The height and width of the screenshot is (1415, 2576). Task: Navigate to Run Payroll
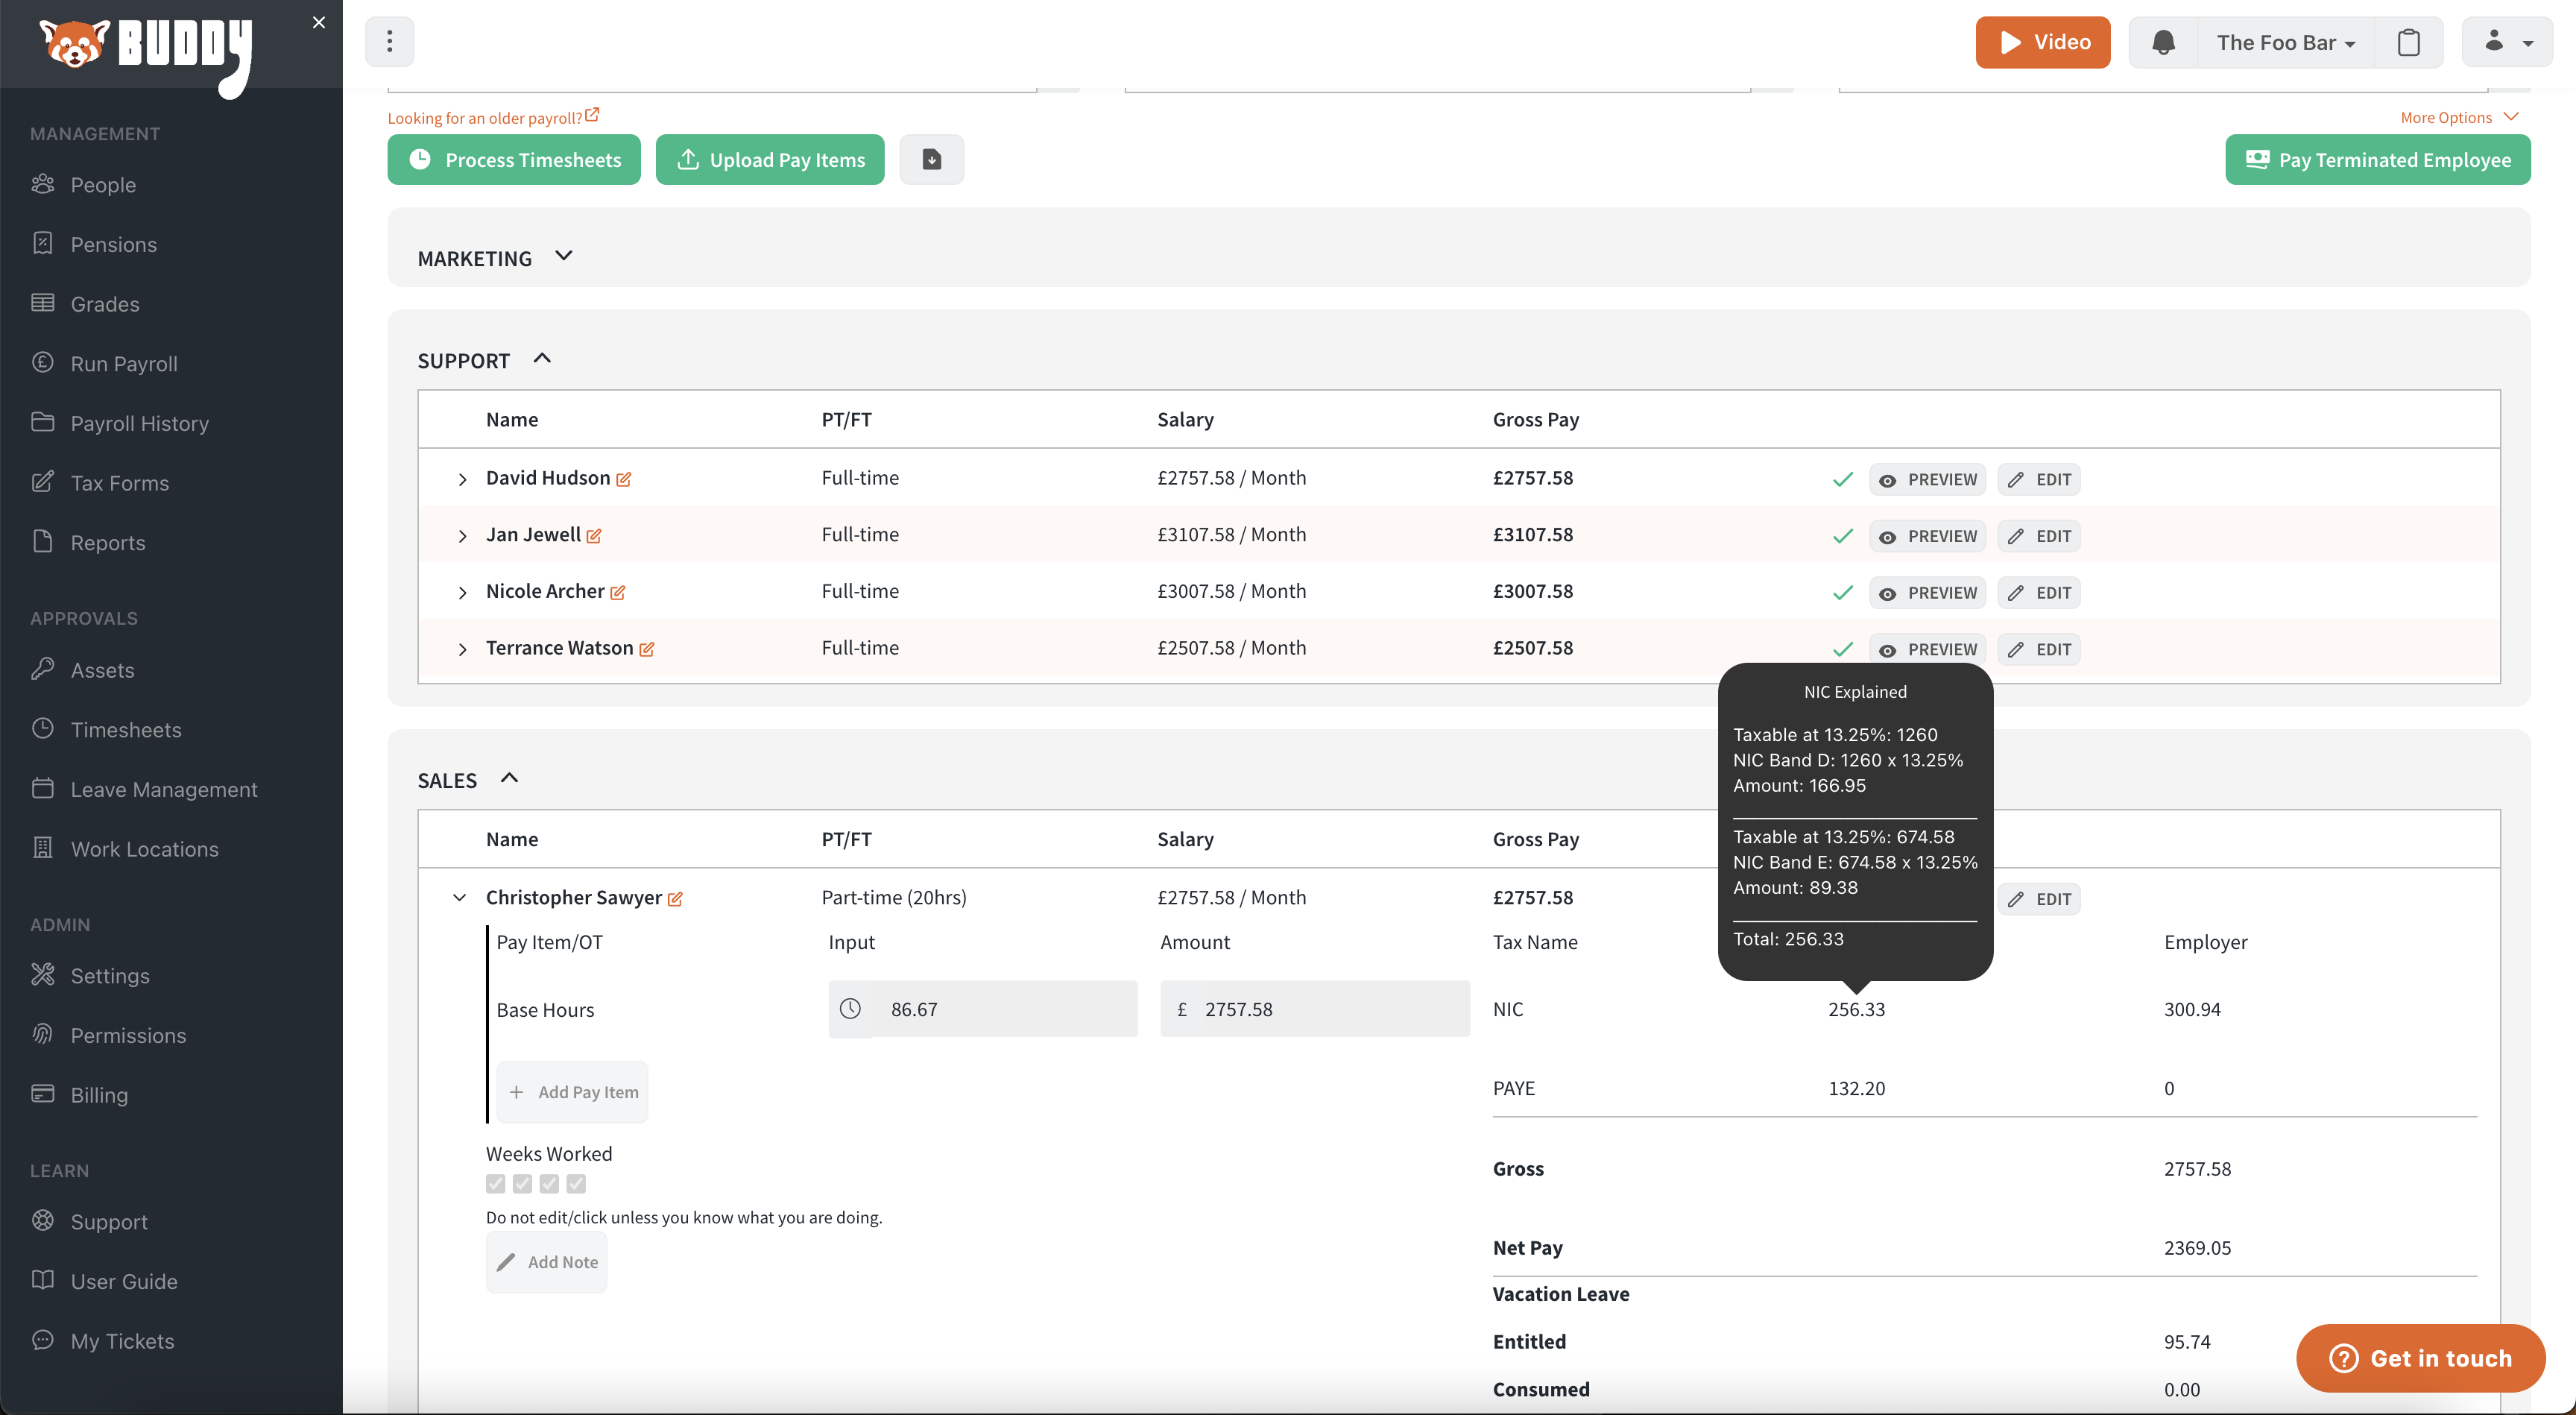coord(124,364)
